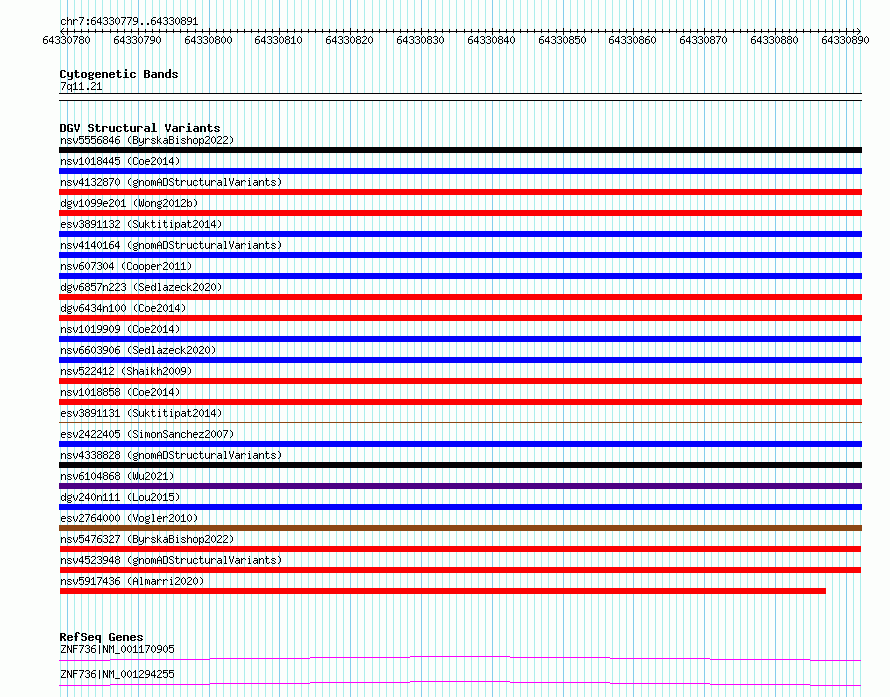Click the 64330830 ruler coordinate
Image resolution: width=890 pixels, height=697 pixels.
click(420, 40)
